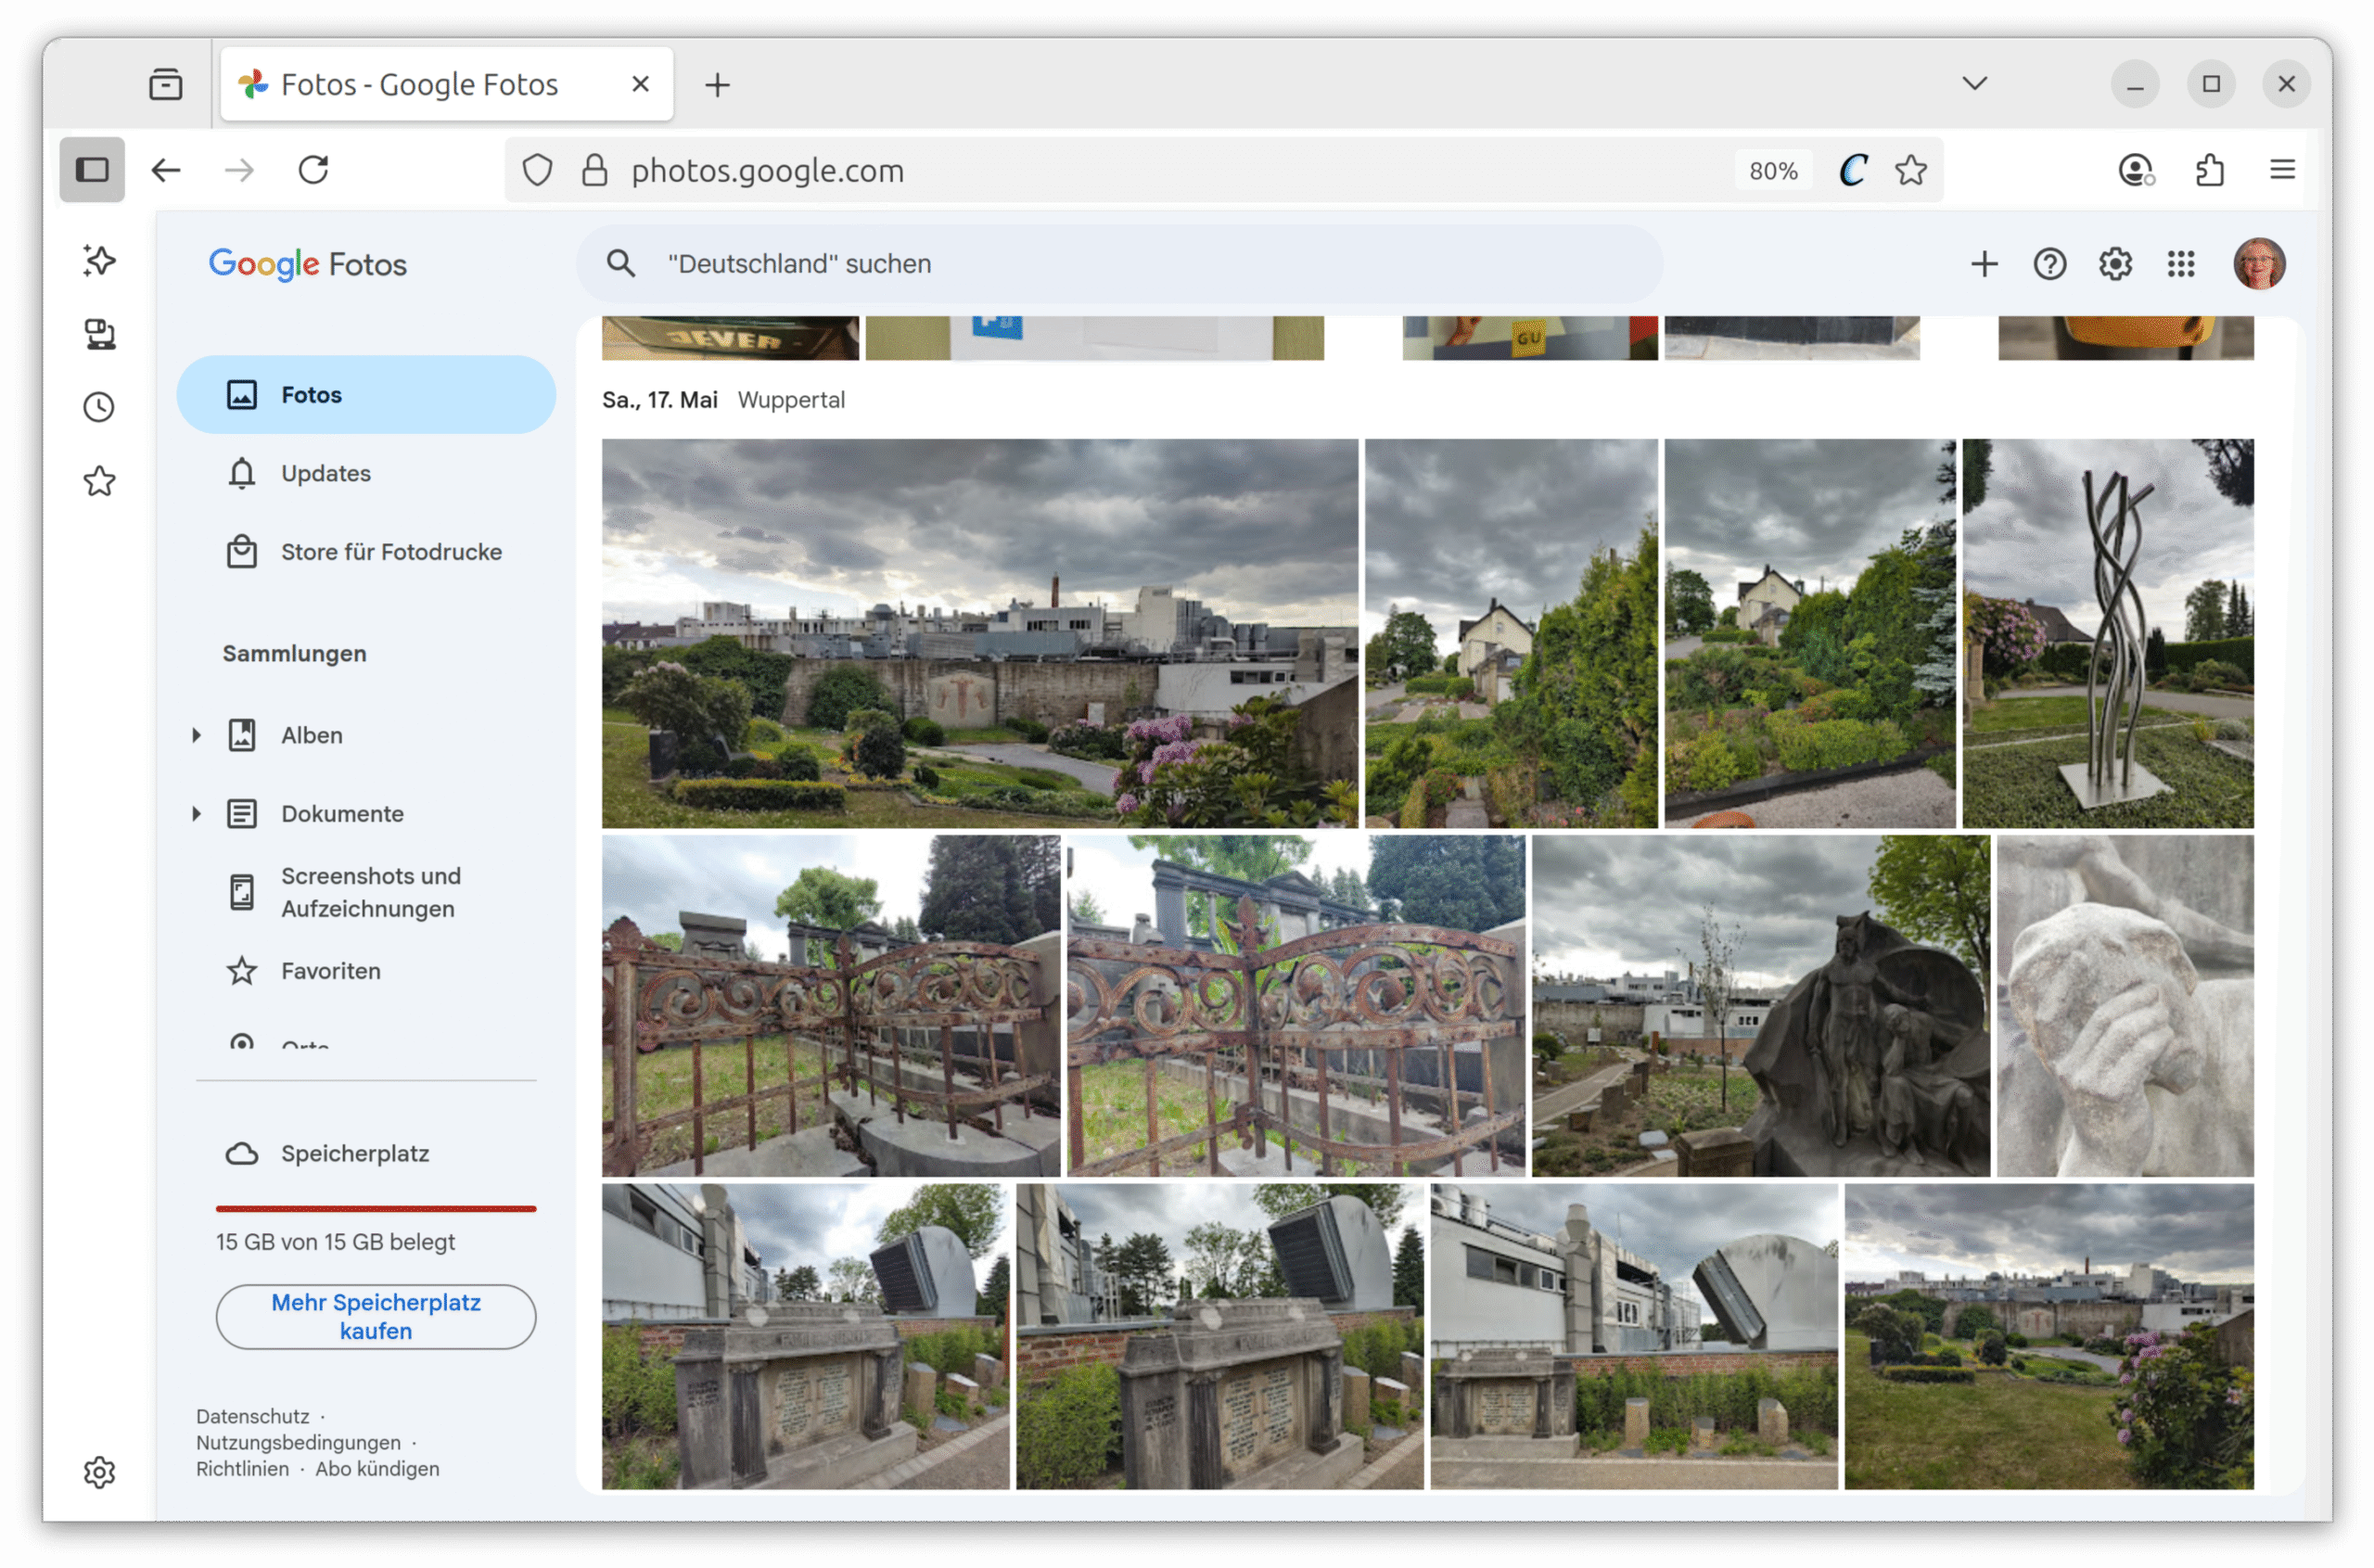Screen dimensions: 2374x1568
Task: Expand the Dokumente collection tree
Action: pyautogui.click(x=196, y=814)
